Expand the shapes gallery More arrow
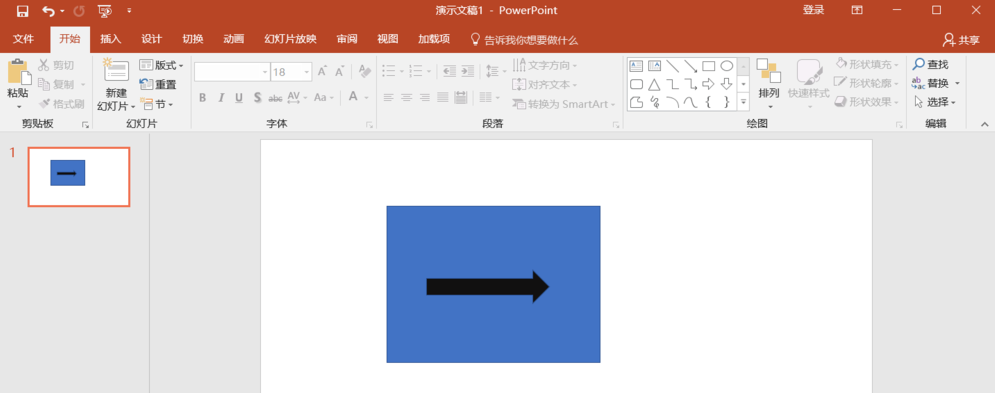The image size is (995, 393). pyautogui.click(x=744, y=102)
